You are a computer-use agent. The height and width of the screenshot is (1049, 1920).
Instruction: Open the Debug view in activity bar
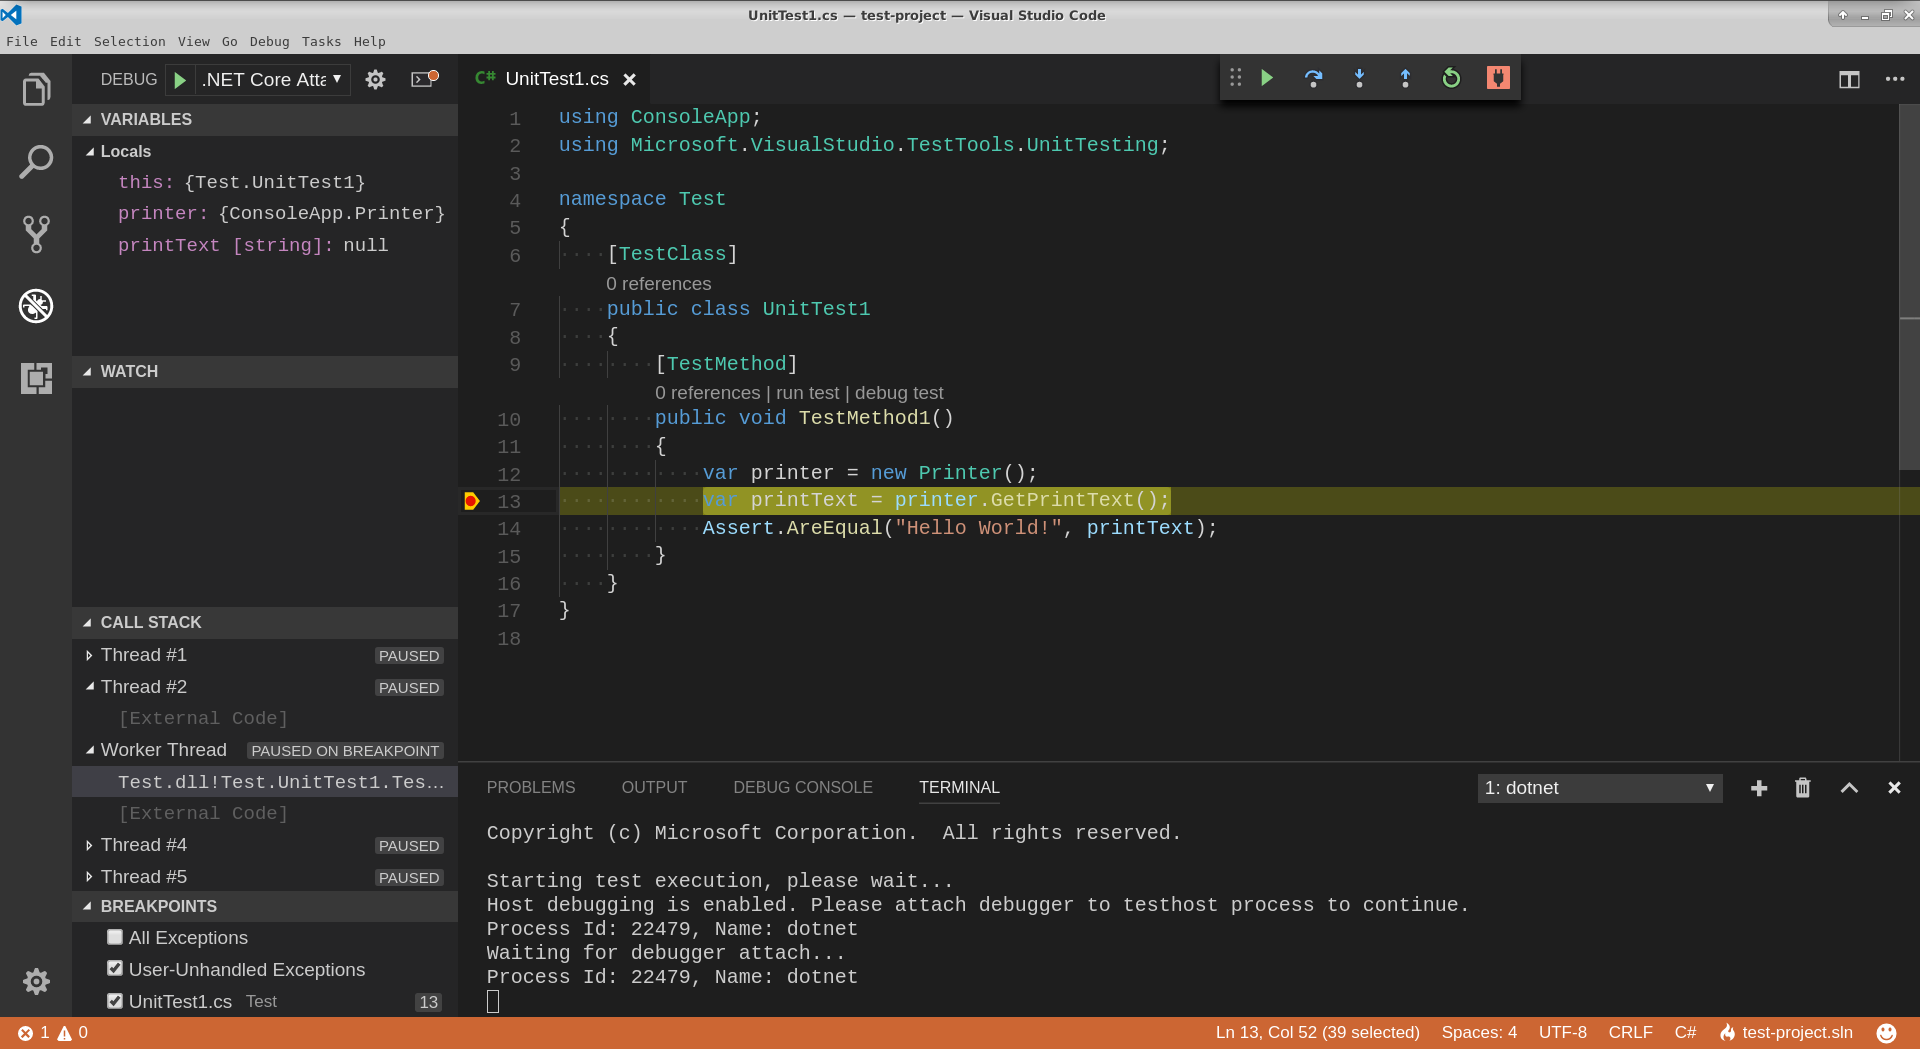point(36,306)
